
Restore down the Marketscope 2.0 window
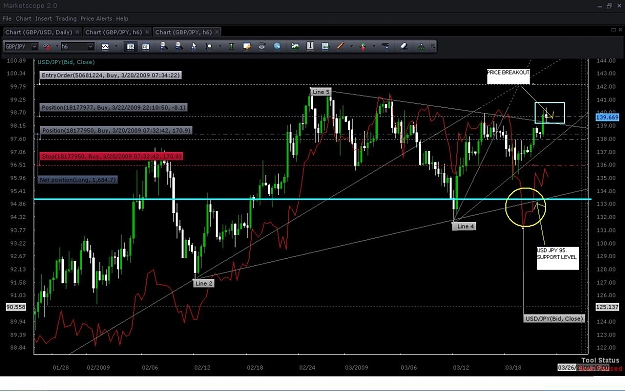tap(609, 6)
